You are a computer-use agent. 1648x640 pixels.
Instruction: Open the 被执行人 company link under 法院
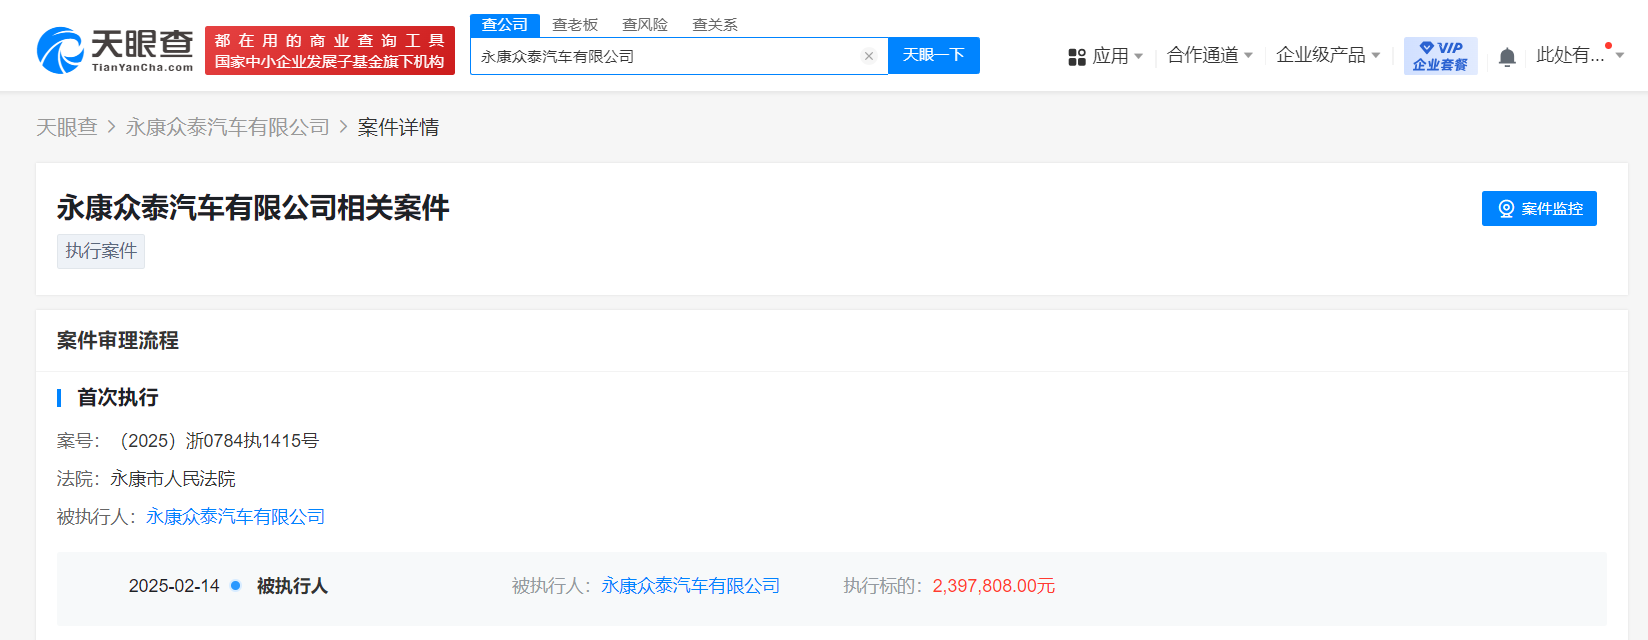pyautogui.click(x=235, y=517)
